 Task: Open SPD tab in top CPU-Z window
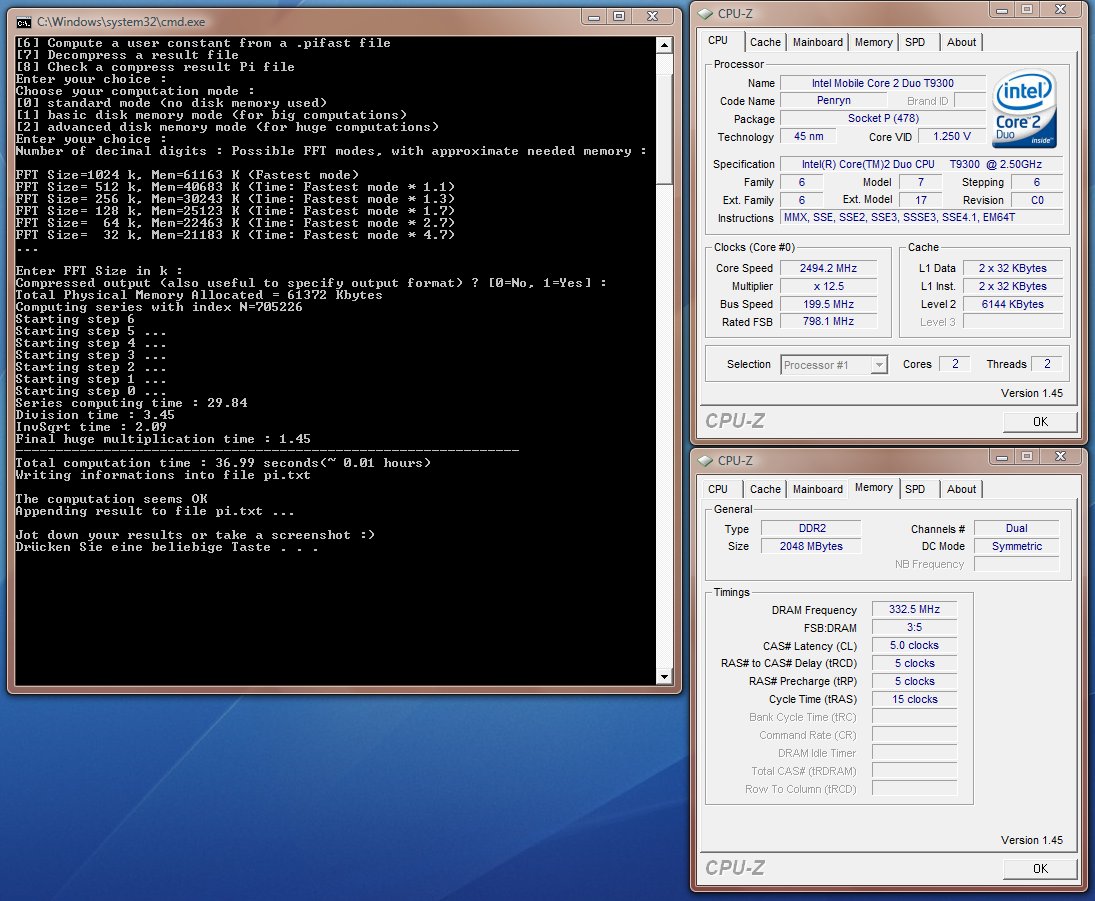click(915, 42)
